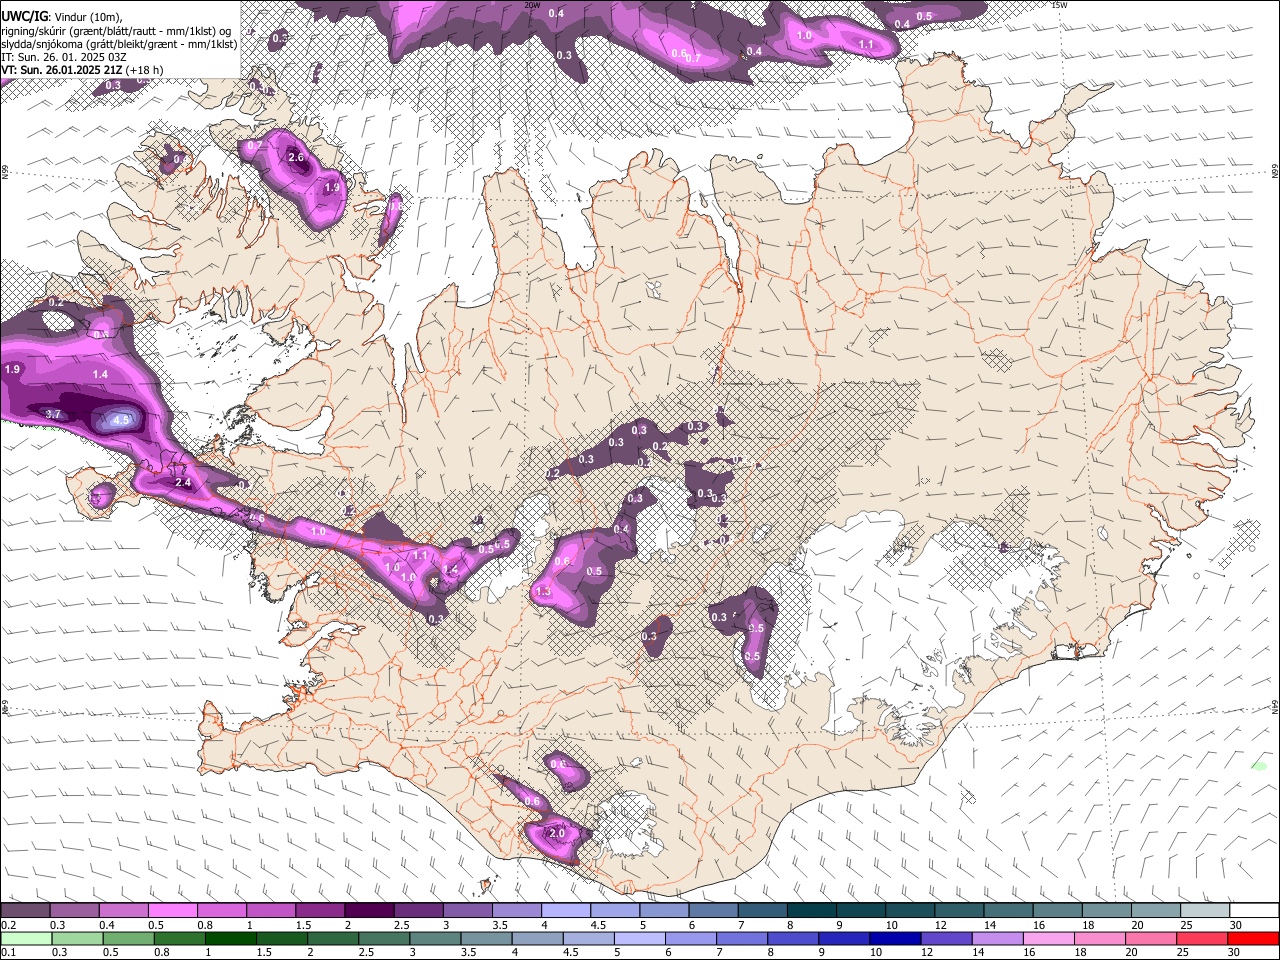Pick the medium blue swatch labeled 8 in the rain scale

tap(794, 938)
